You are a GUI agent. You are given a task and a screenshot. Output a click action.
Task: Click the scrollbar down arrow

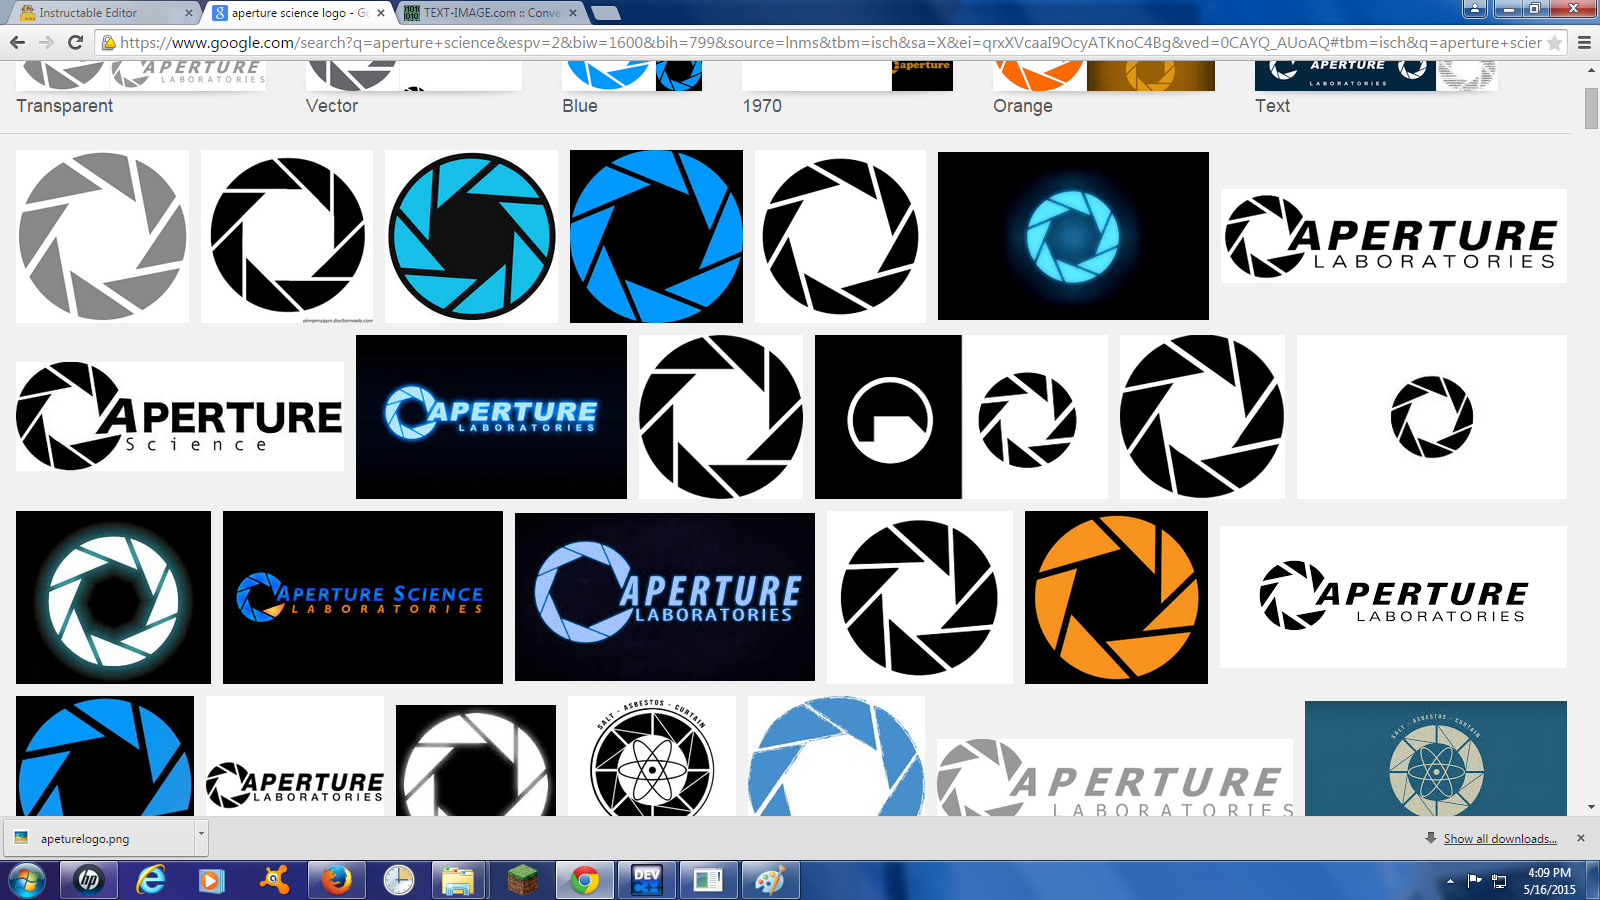[x=1591, y=807]
